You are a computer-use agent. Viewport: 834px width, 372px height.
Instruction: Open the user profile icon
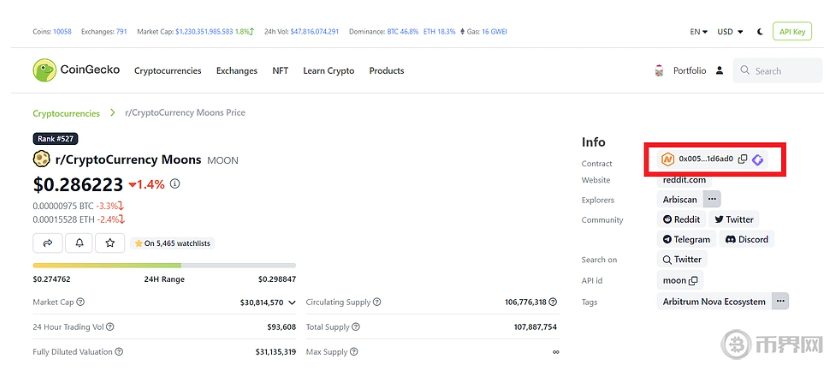(x=719, y=70)
